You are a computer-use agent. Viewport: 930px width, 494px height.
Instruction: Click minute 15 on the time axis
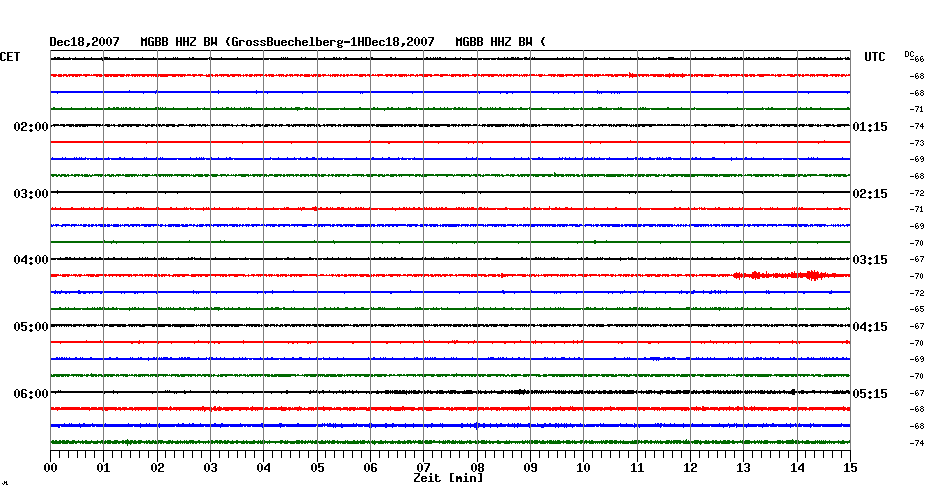click(x=851, y=468)
